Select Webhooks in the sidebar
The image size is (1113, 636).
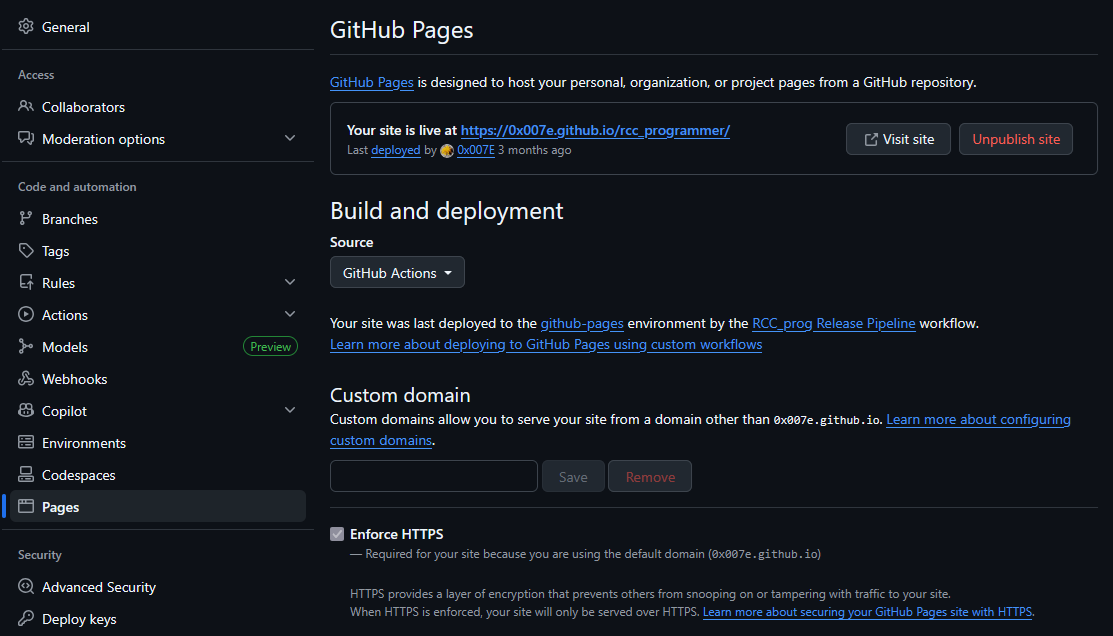point(158,379)
